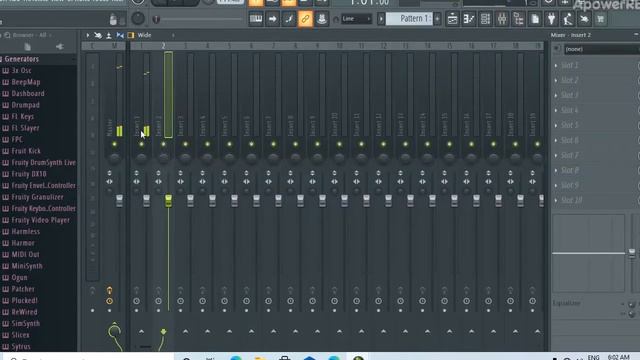Add new pattern with plus button
The image size is (640, 360).
(x=437, y=19)
